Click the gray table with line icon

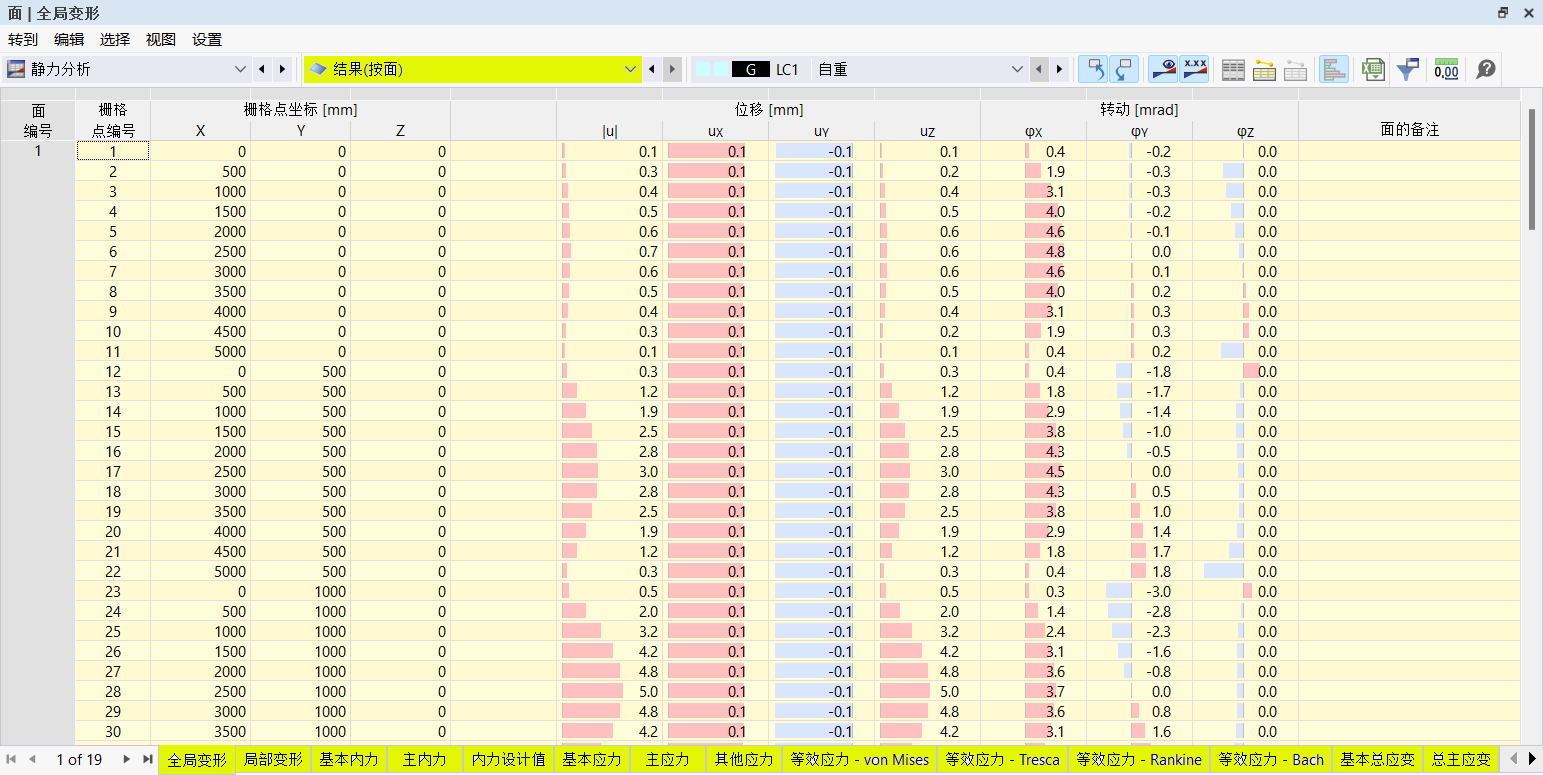[1295, 69]
